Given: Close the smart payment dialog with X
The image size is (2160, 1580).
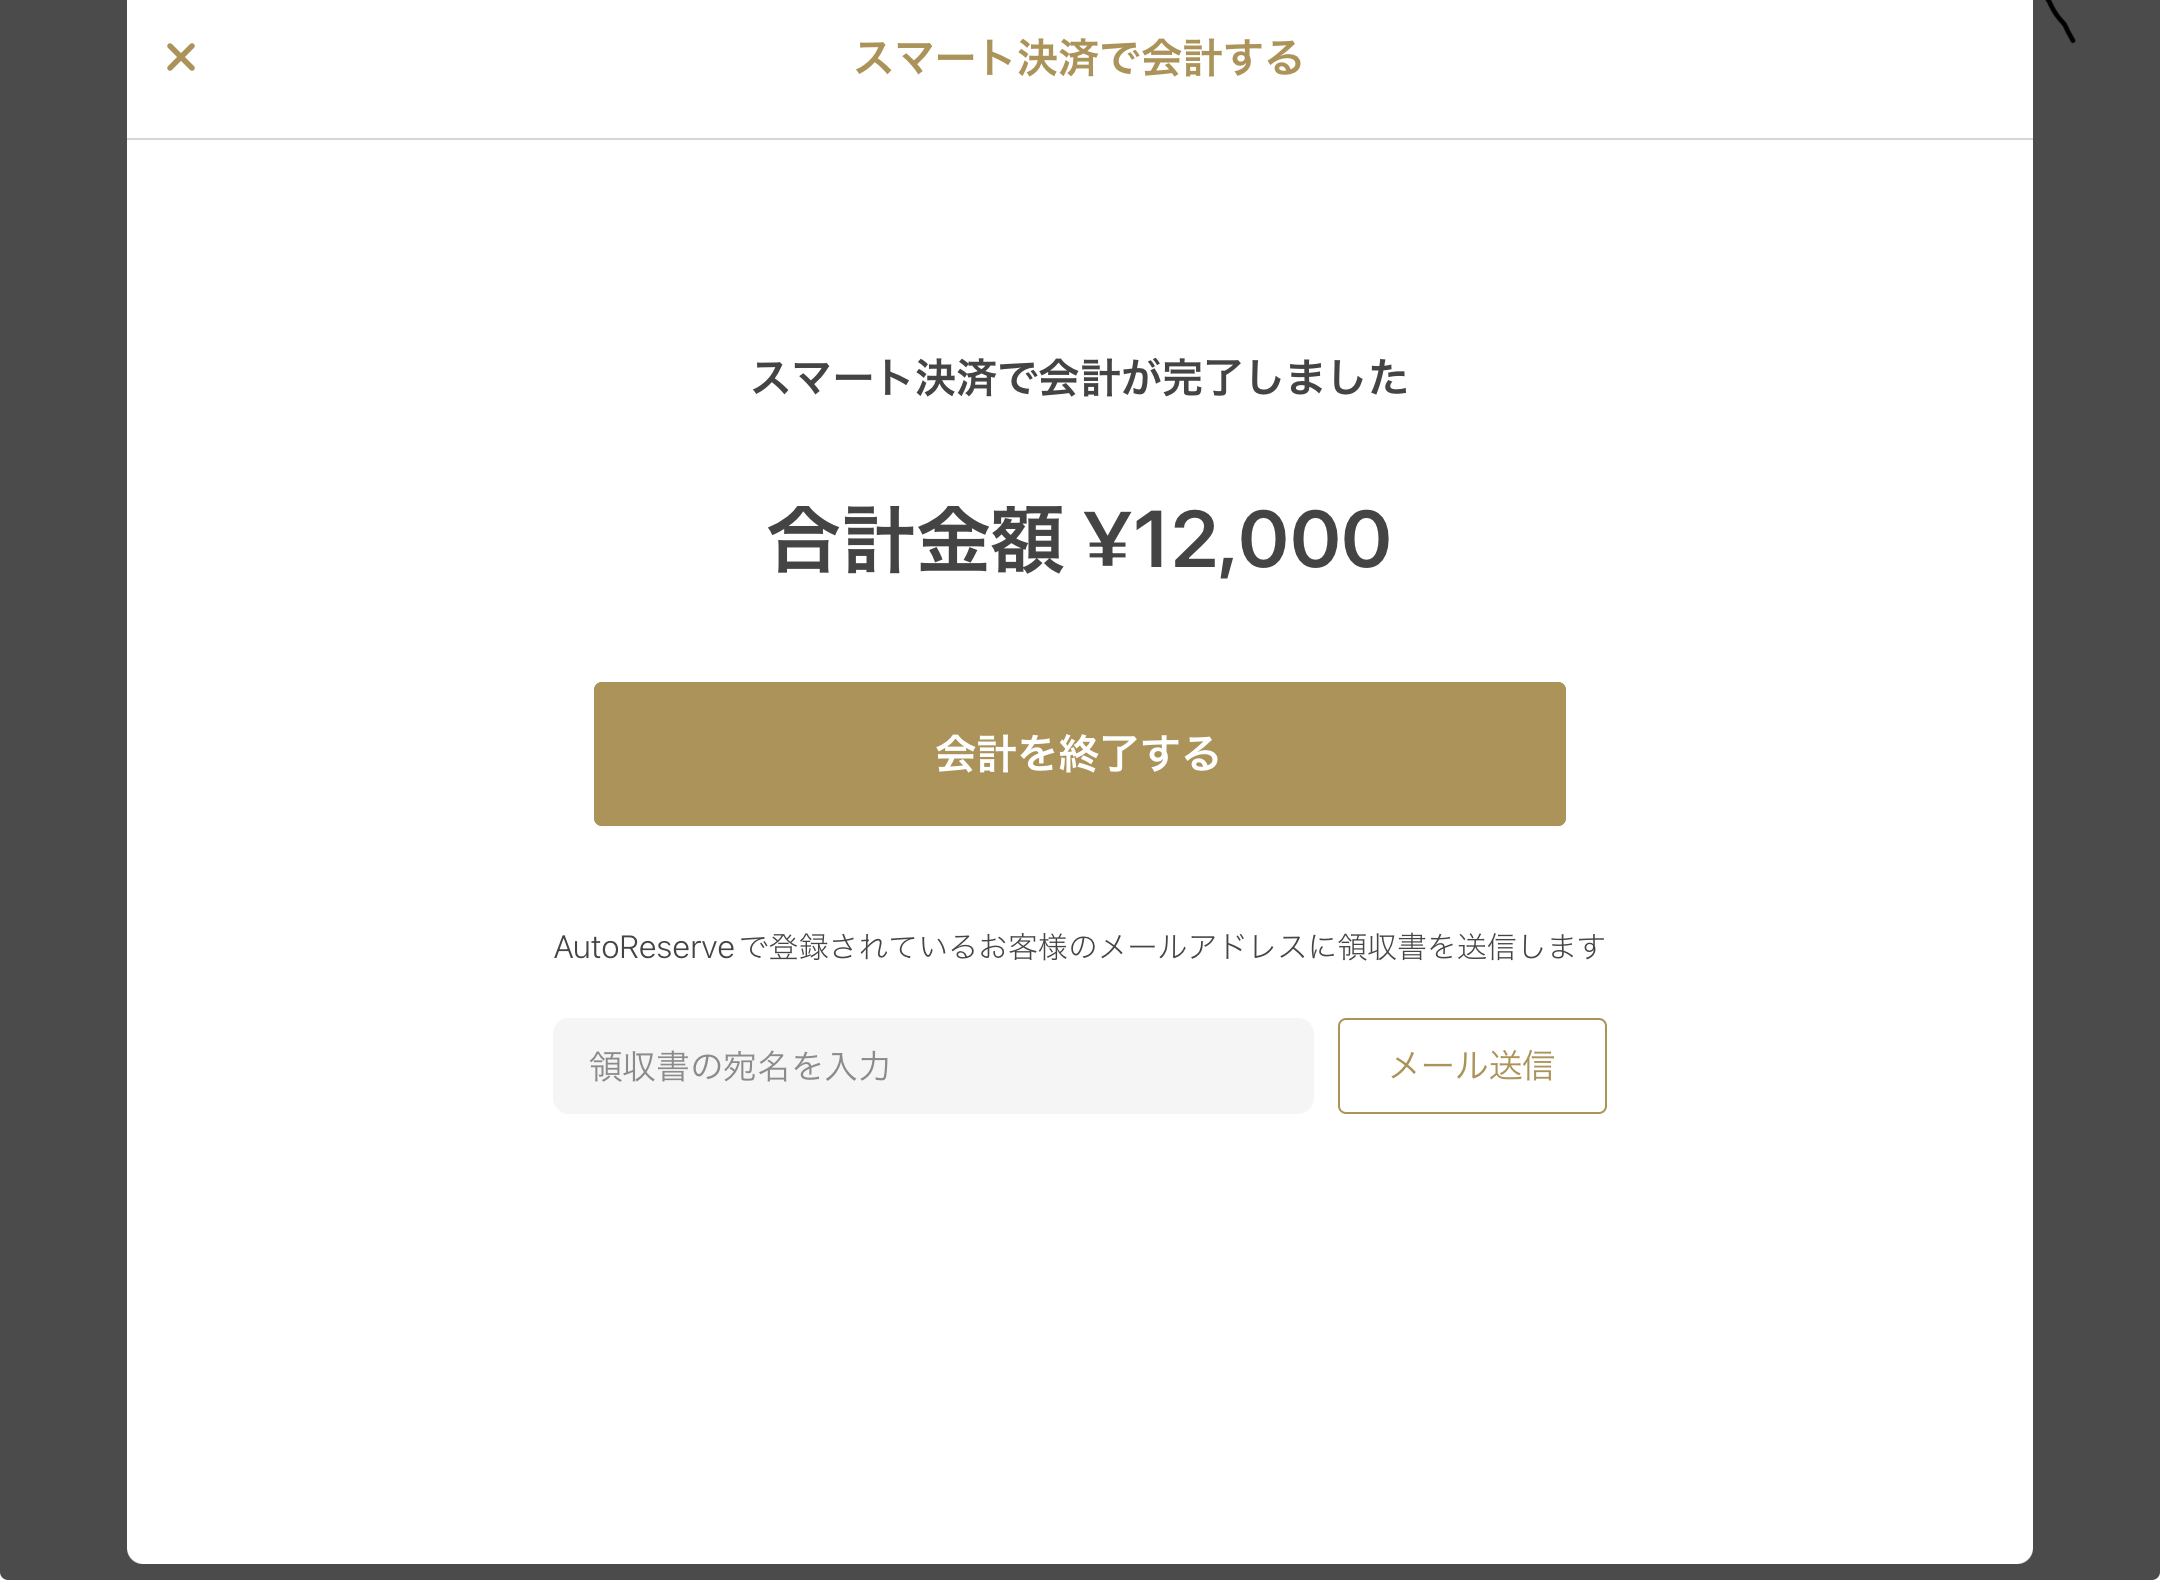Looking at the screenshot, I should [181, 57].
